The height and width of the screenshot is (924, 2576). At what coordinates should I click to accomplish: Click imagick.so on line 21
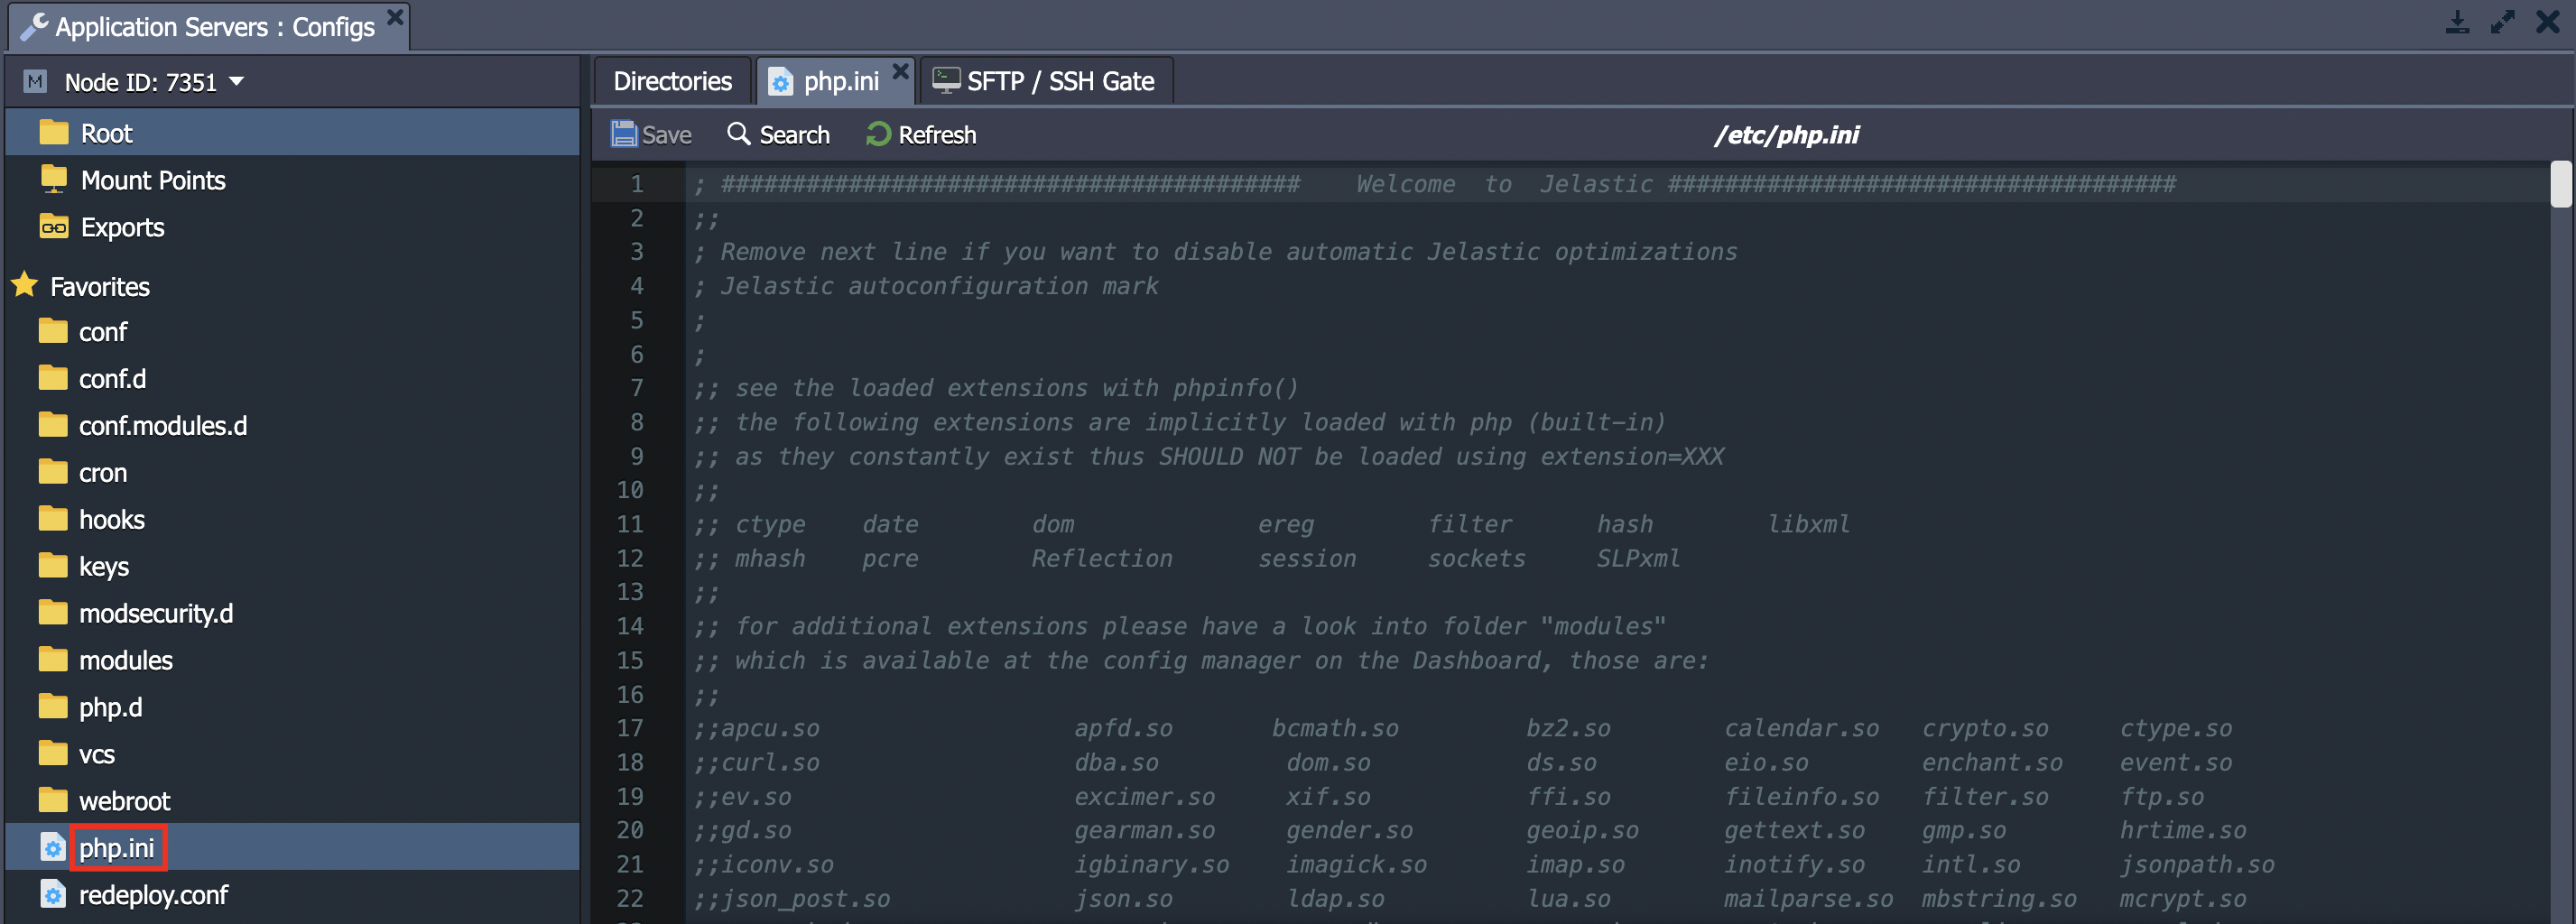(1357, 865)
